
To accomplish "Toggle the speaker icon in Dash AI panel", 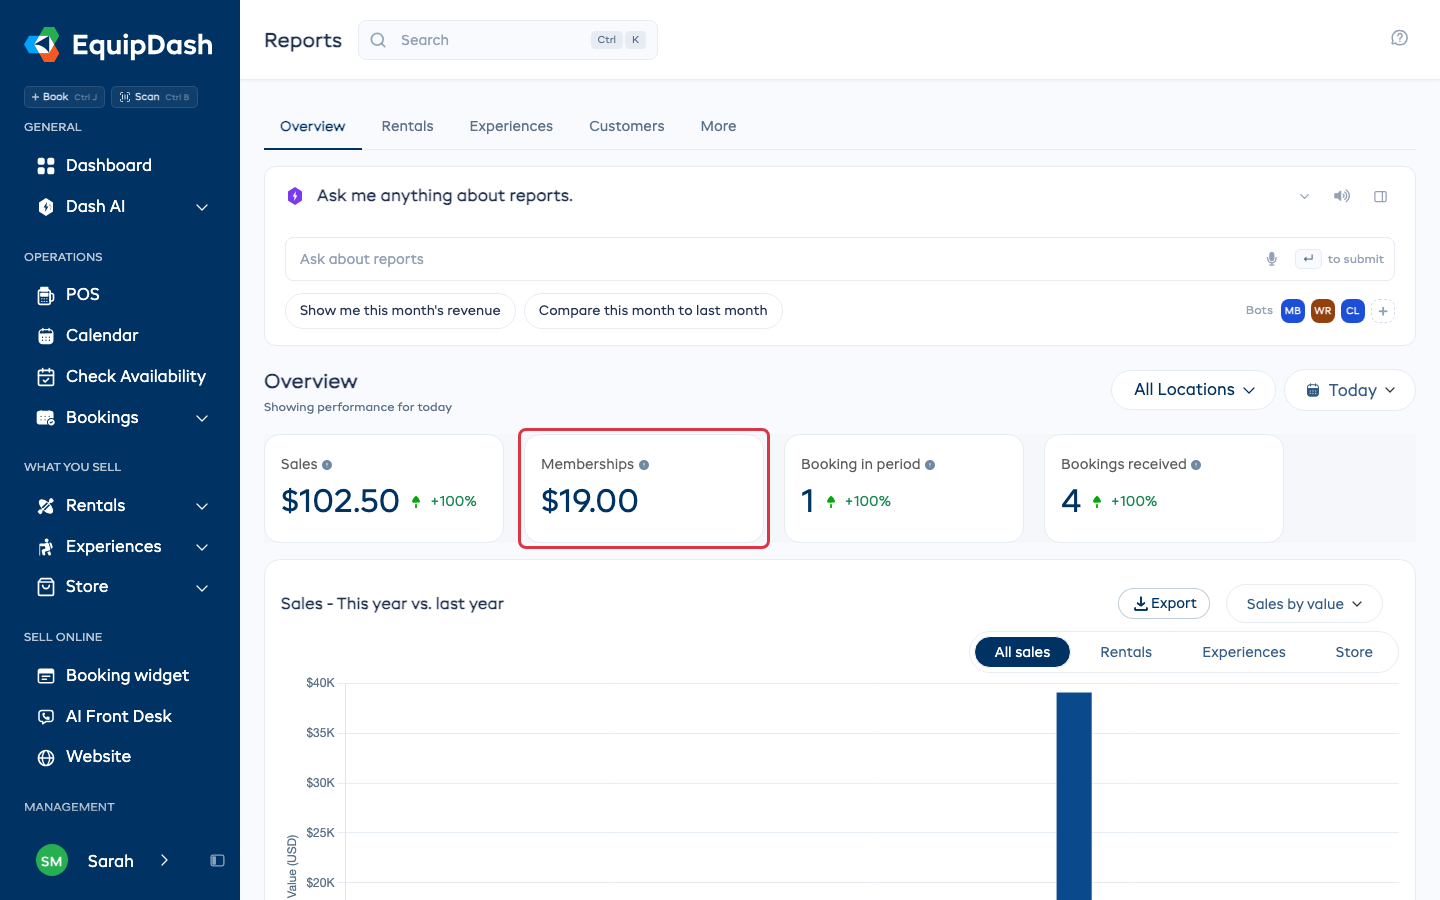I will (x=1342, y=196).
